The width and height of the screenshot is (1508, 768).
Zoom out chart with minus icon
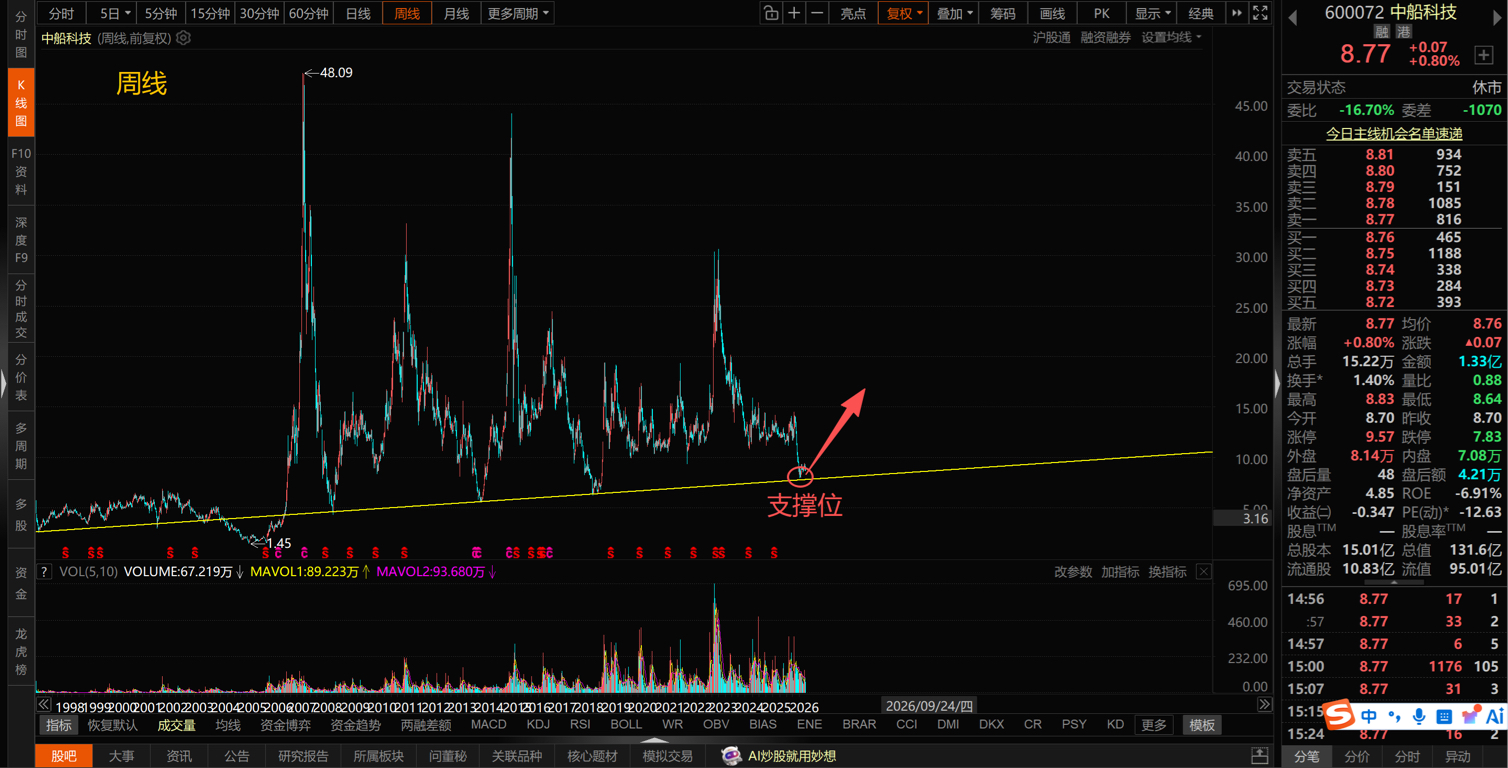click(x=817, y=13)
